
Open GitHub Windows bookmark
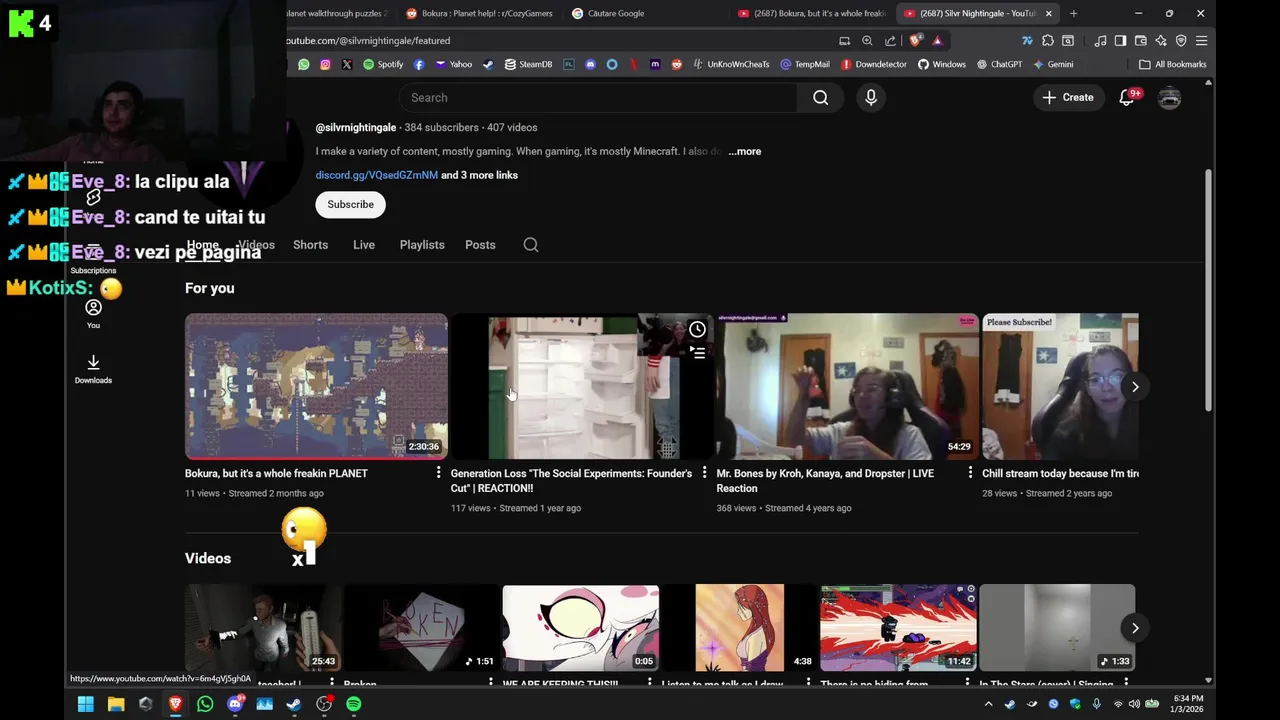click(x=942, y=64)
